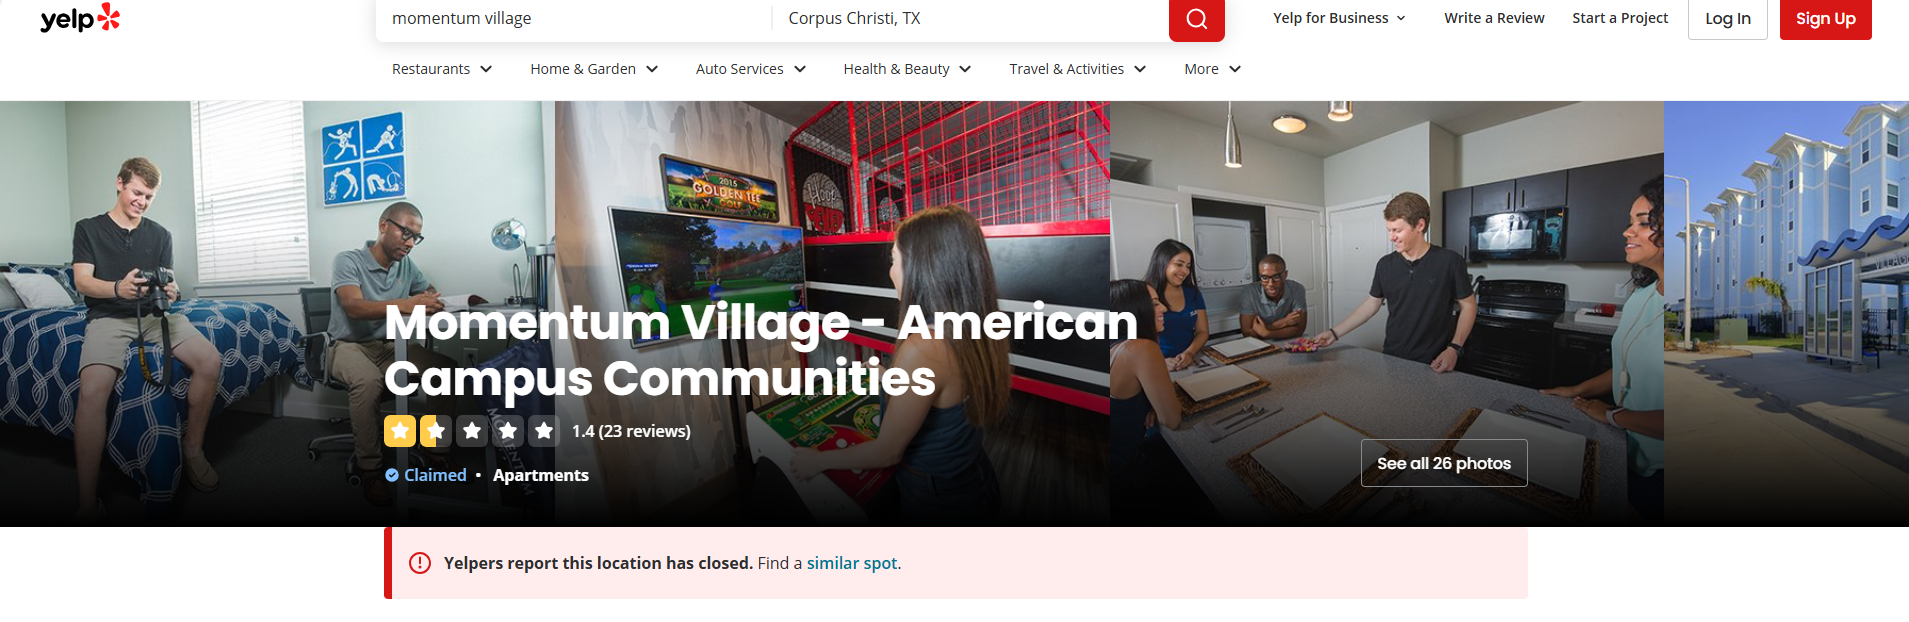Open the More categories menu
The image size is (1909, 622).
tap(1212, 69)
